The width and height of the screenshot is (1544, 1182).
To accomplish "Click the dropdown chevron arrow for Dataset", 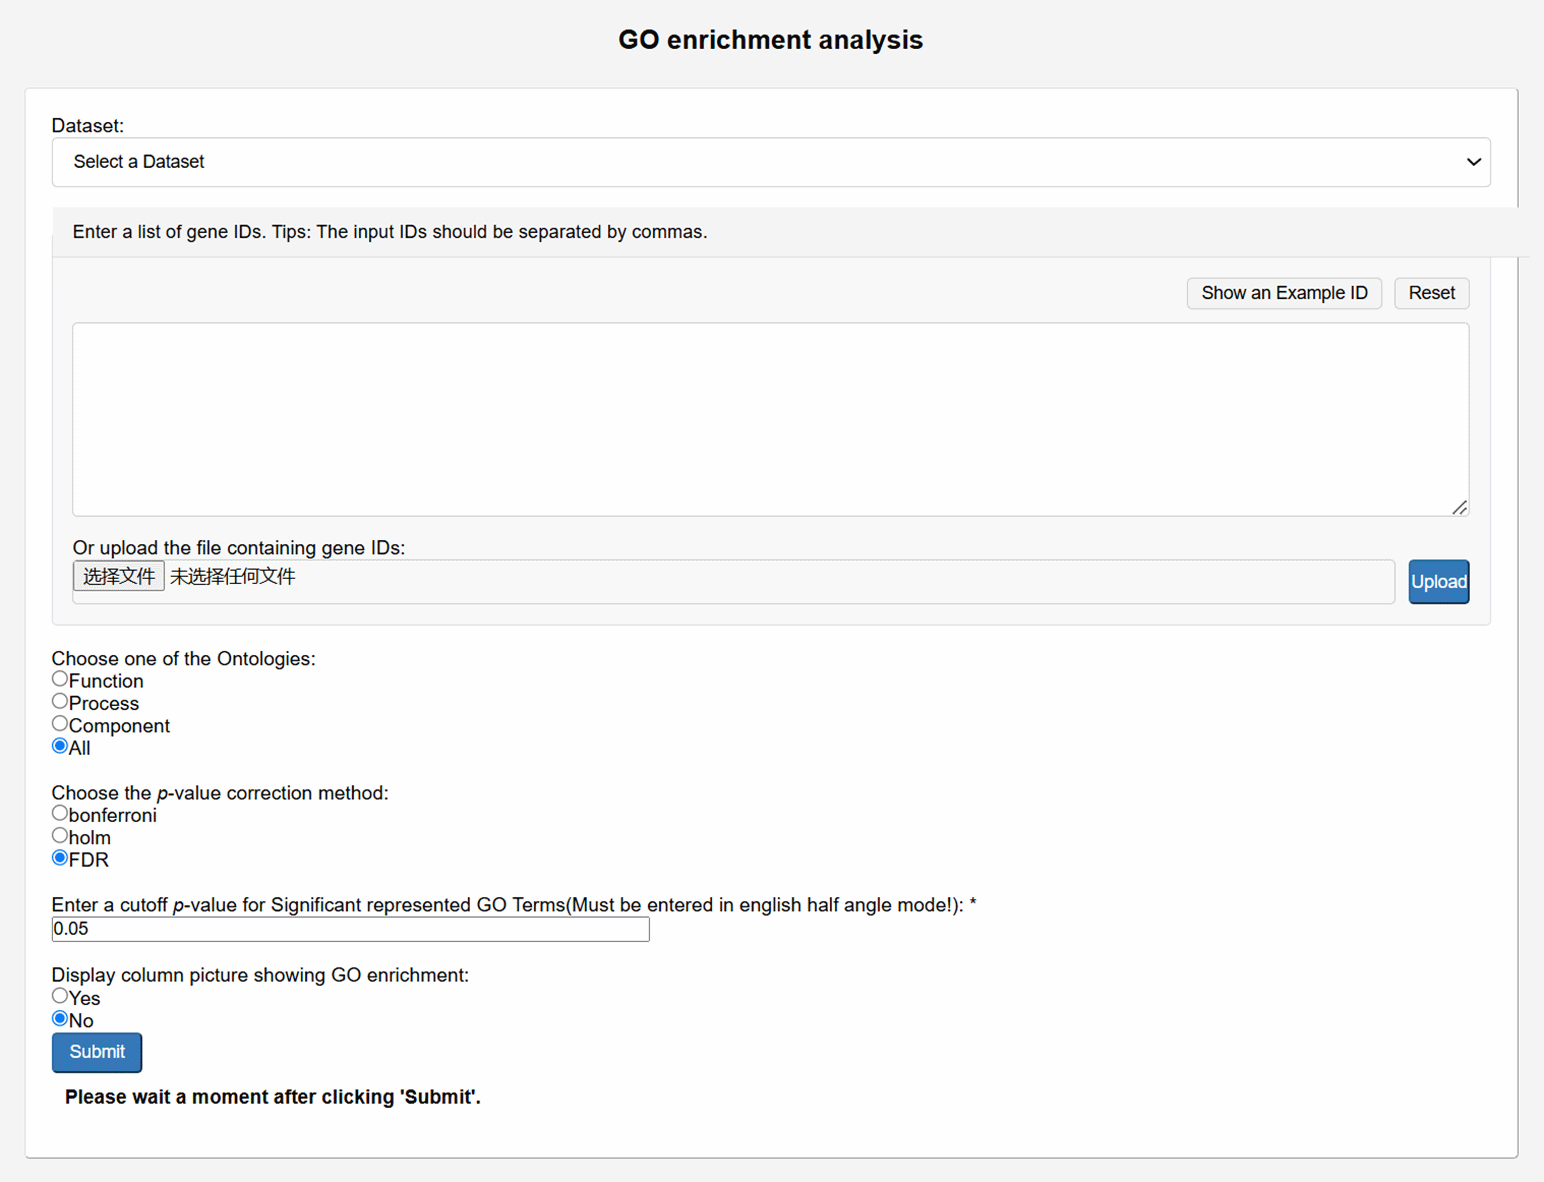I will point(1472,162).
